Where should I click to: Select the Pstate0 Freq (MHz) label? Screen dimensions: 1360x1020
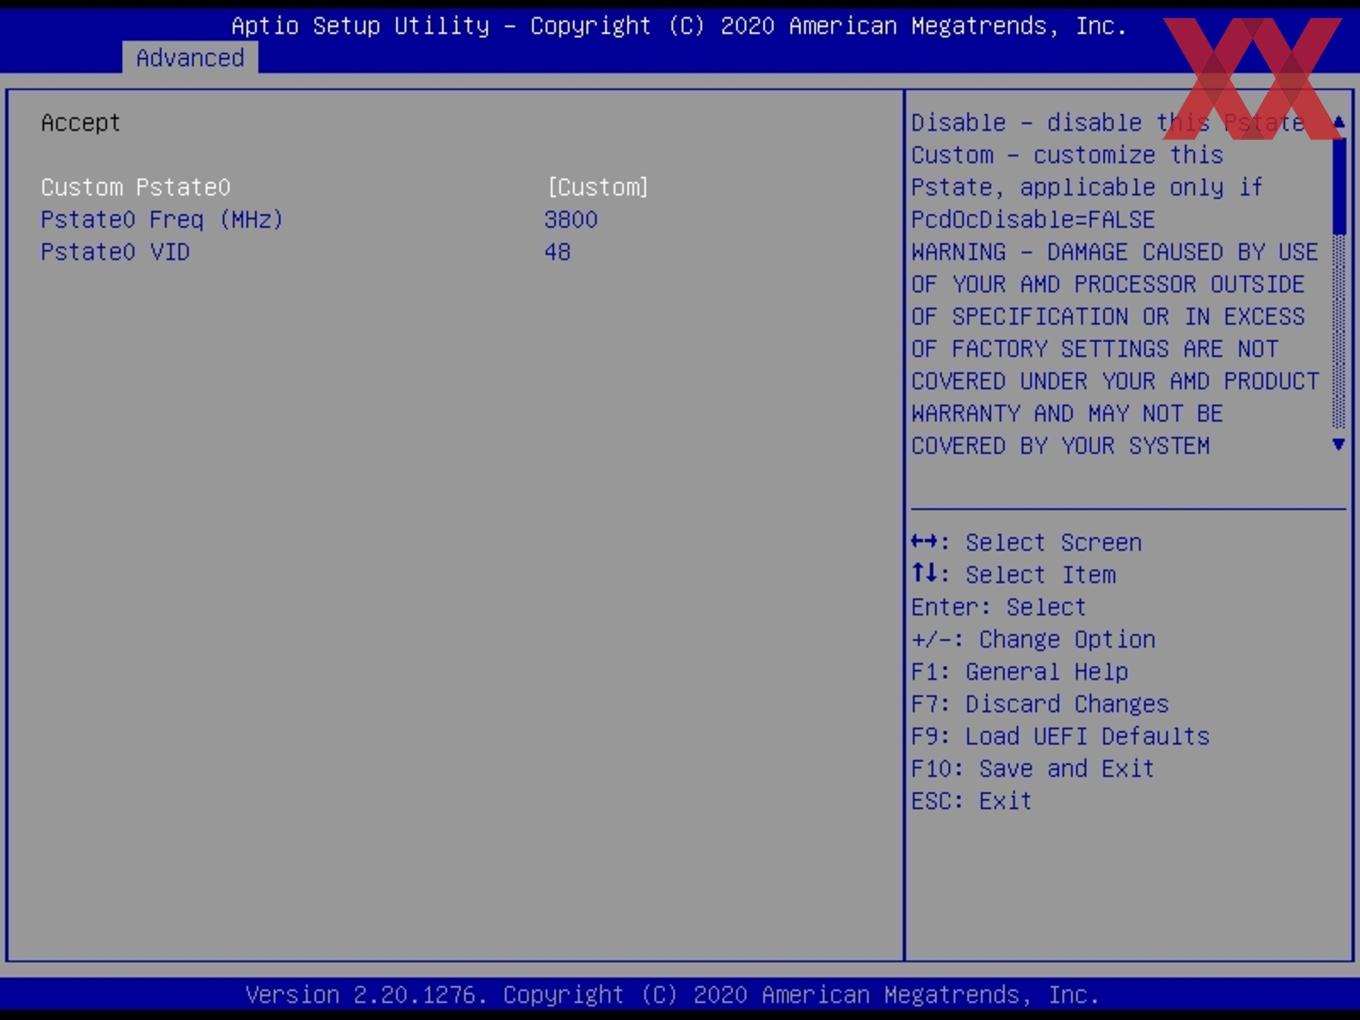(x=162, y=220)
